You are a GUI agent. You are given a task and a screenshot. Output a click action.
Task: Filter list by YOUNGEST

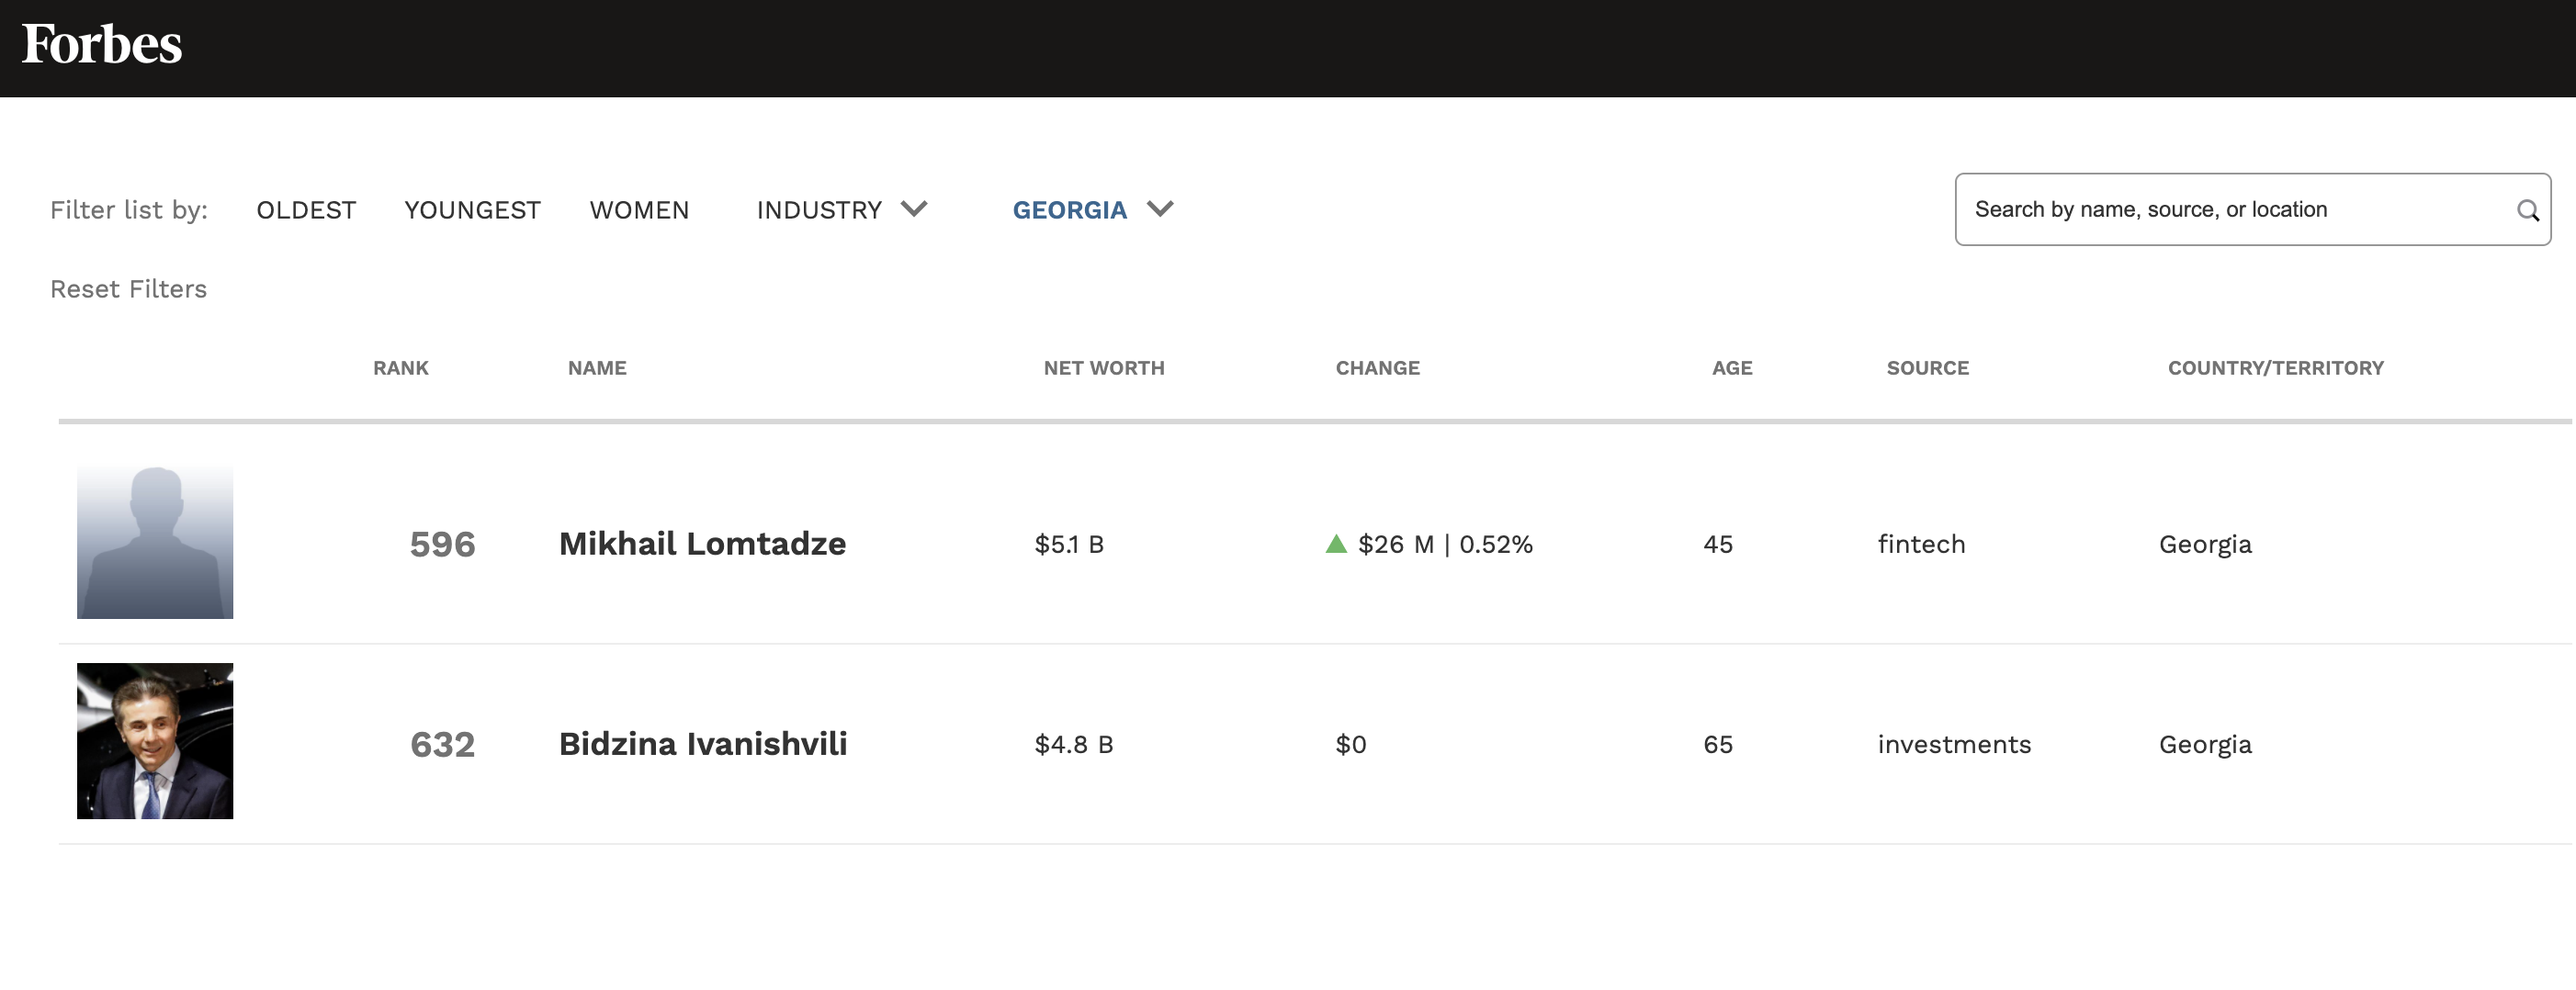tap(472, 210)
